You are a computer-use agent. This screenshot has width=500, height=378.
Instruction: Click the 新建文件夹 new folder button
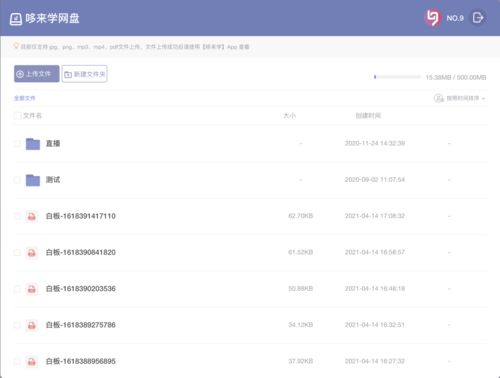pyautogui.click(x=84, y=74)
